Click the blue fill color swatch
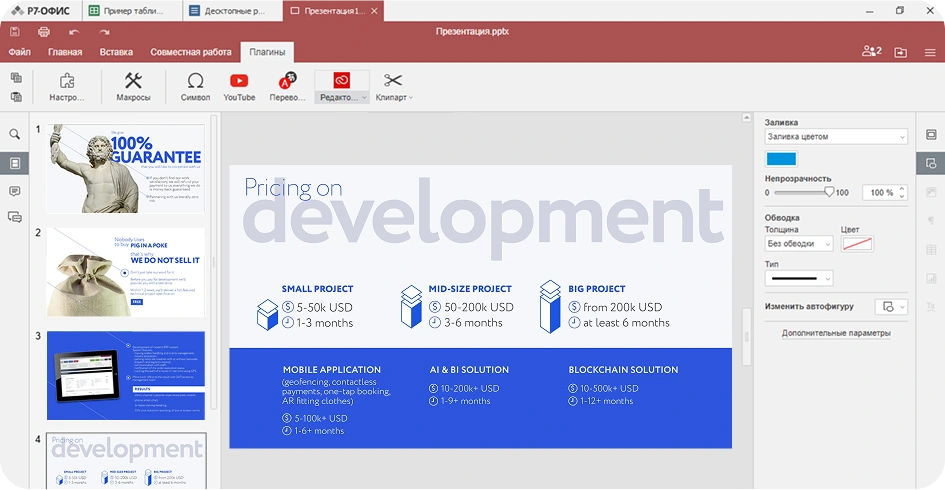This screenshot has width=945, height=490. click(781, 159)
